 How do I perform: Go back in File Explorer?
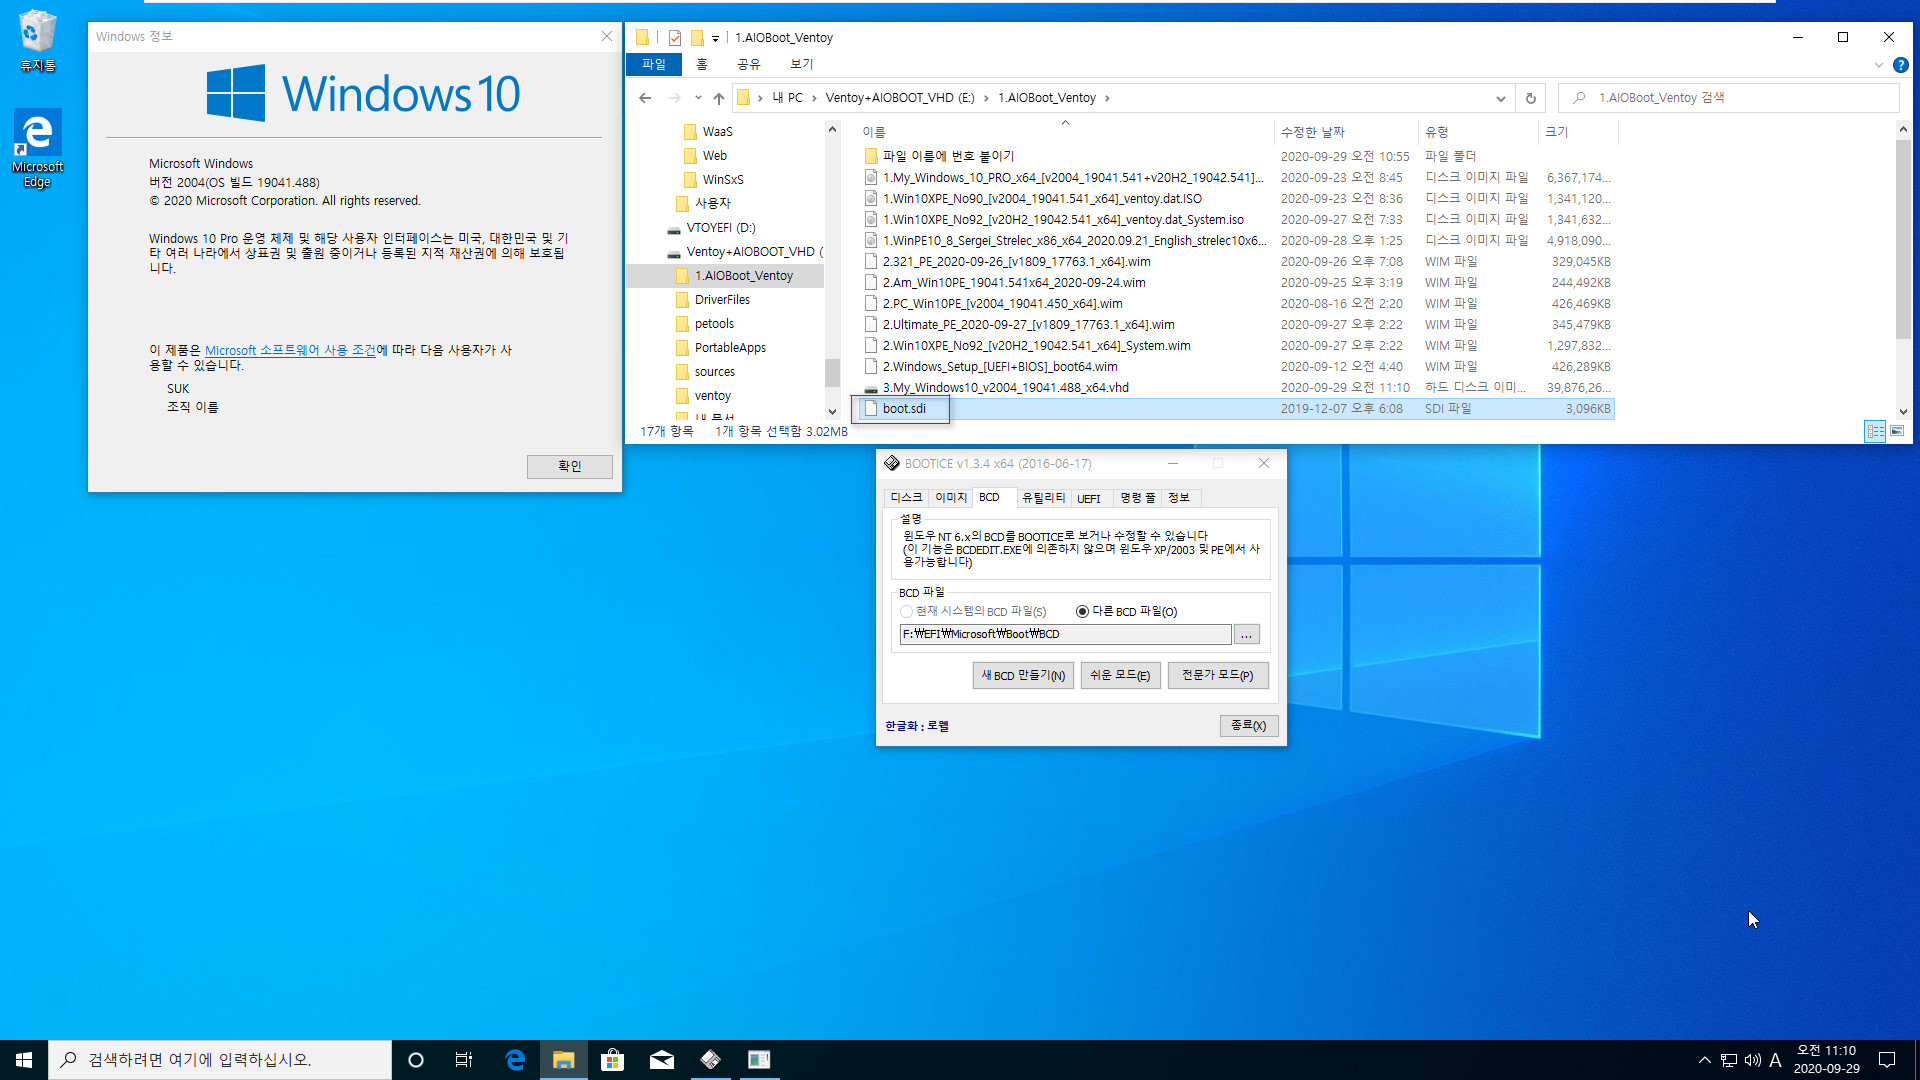[x=645, y=98]
